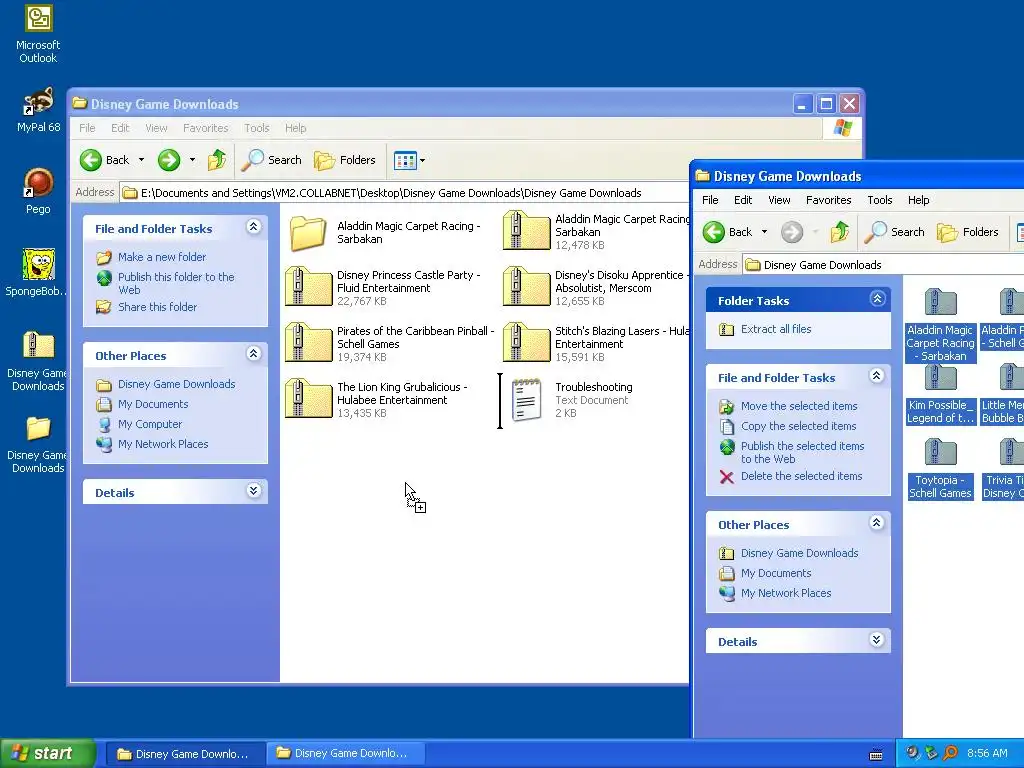Open Microsoft Outlook desktop icon
The height and width of the screenshot is (768, 1024).
pyautogui.click(x=38, y=34)
